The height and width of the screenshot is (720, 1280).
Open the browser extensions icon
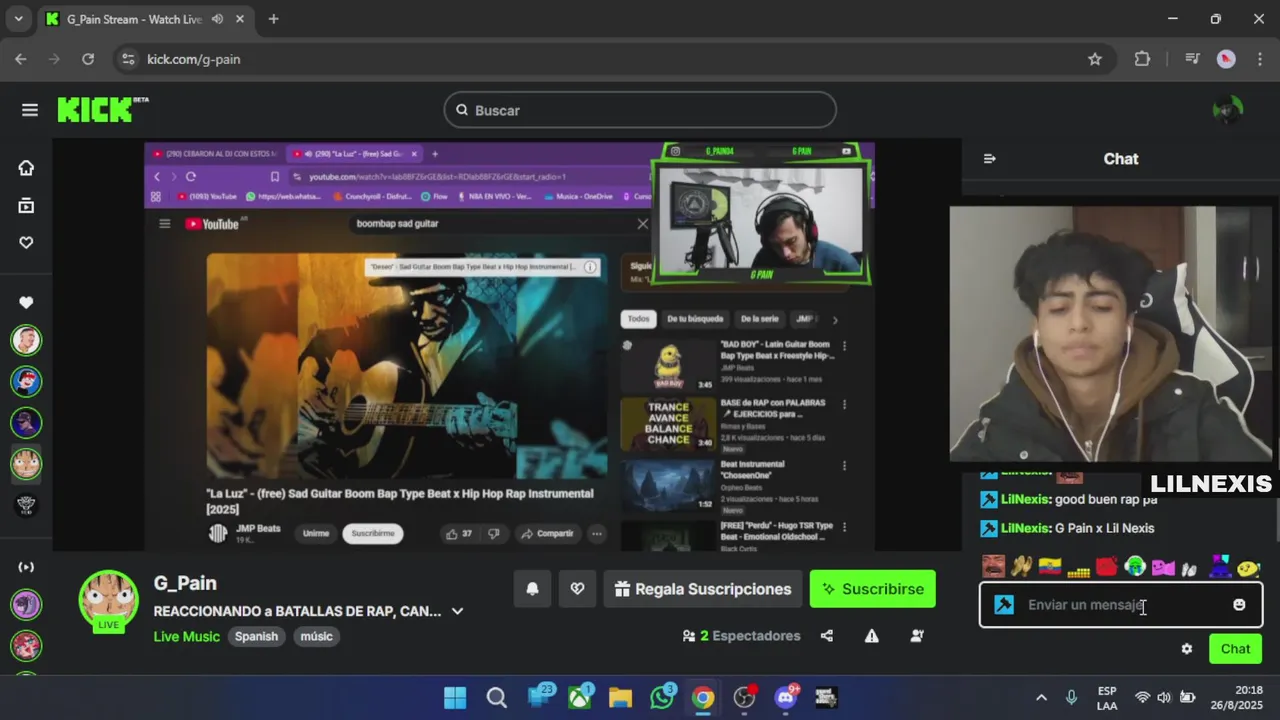point(1142,59)
